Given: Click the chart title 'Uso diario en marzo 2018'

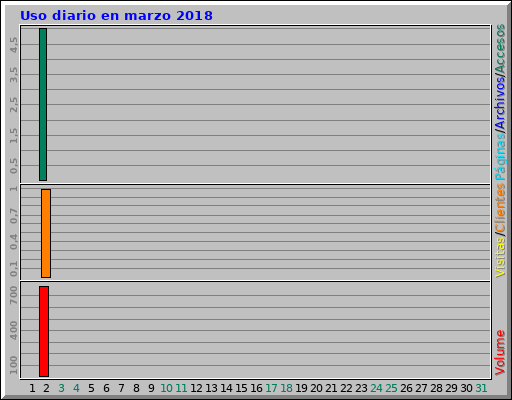Looking at the screenshot, I should point(116,16).
